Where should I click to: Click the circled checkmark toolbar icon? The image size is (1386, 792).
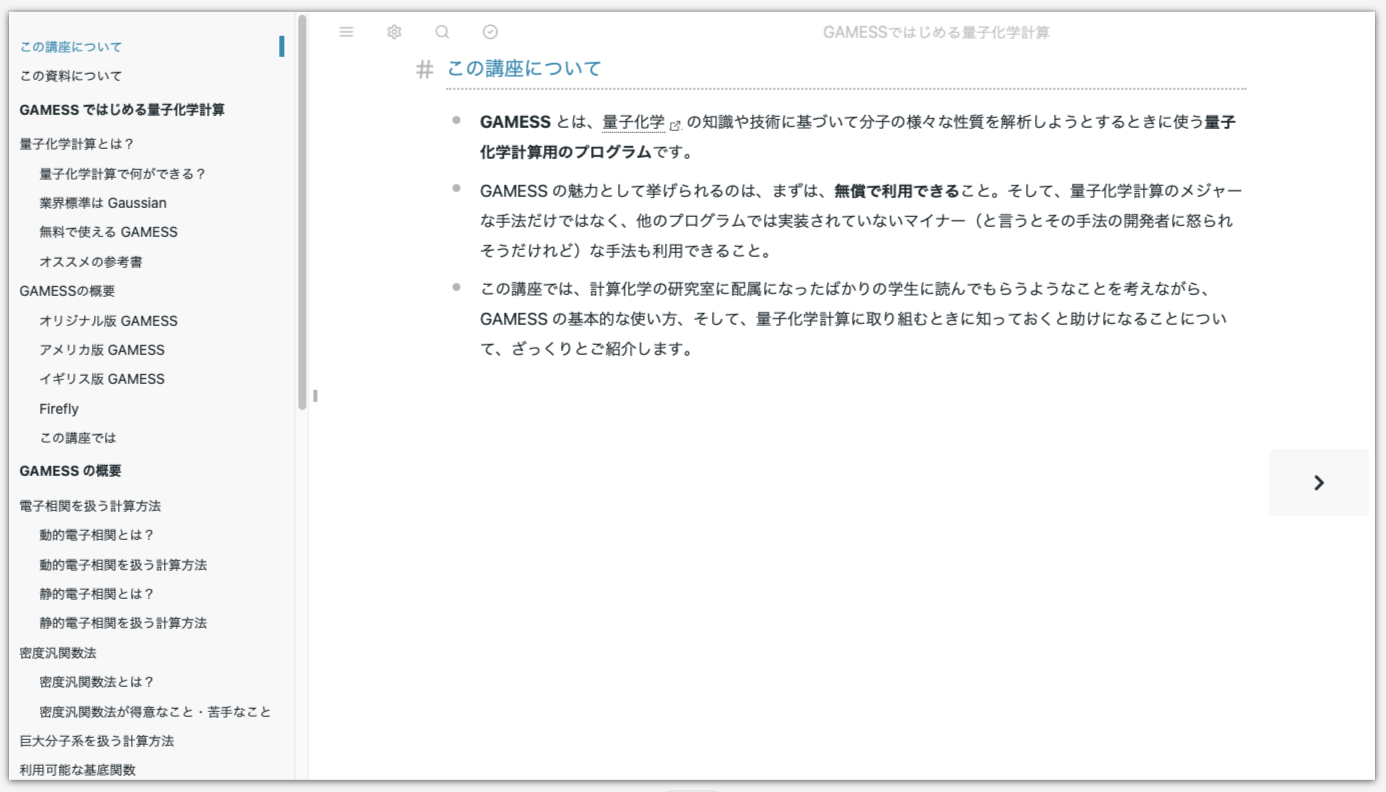coord(490,32)
